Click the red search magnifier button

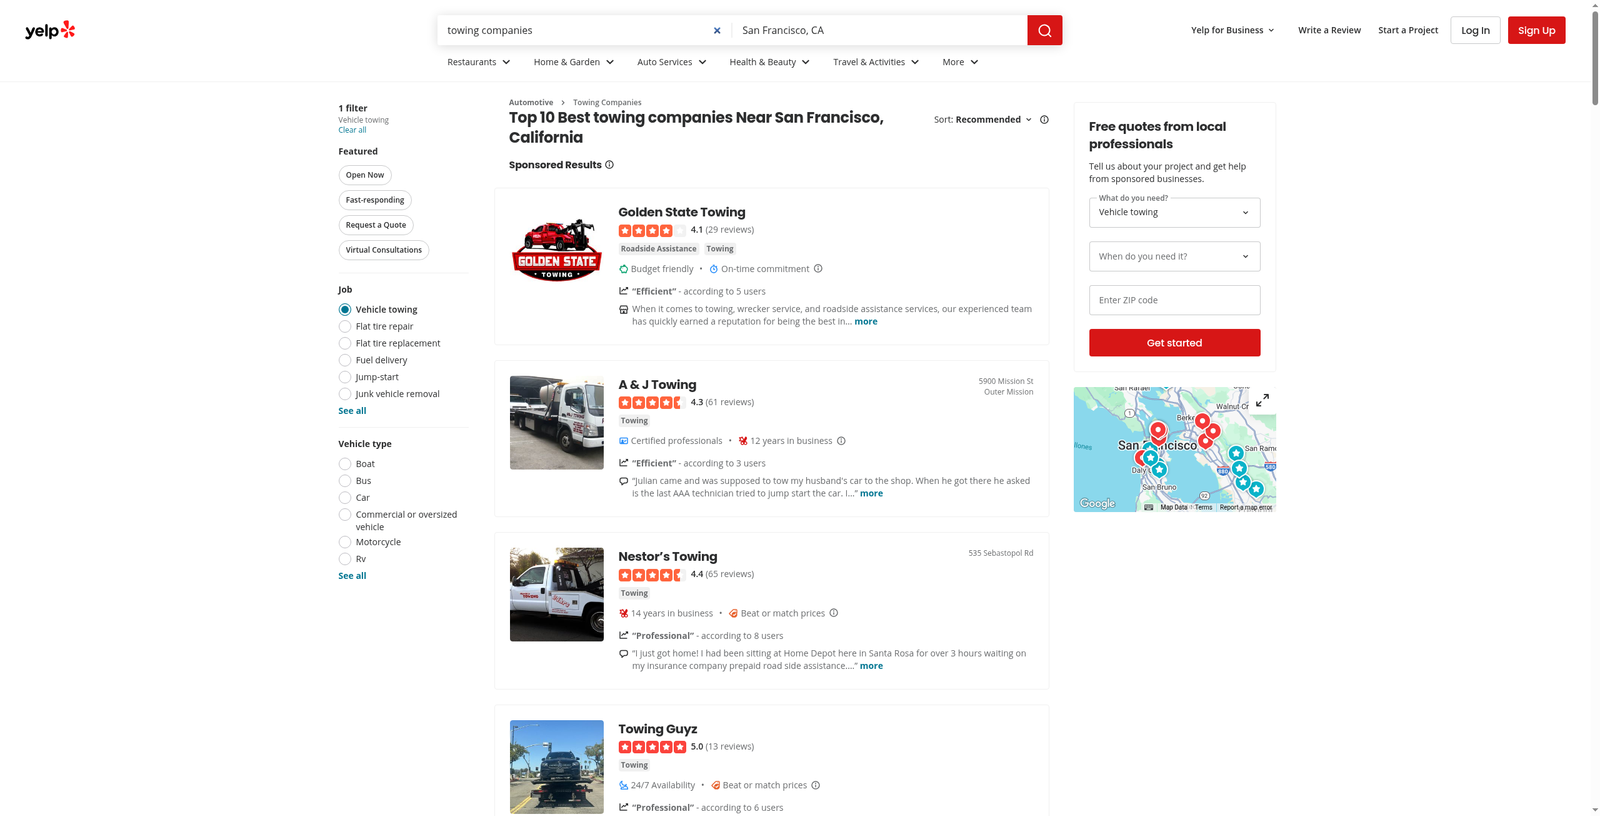click(x=1044, y=30)
